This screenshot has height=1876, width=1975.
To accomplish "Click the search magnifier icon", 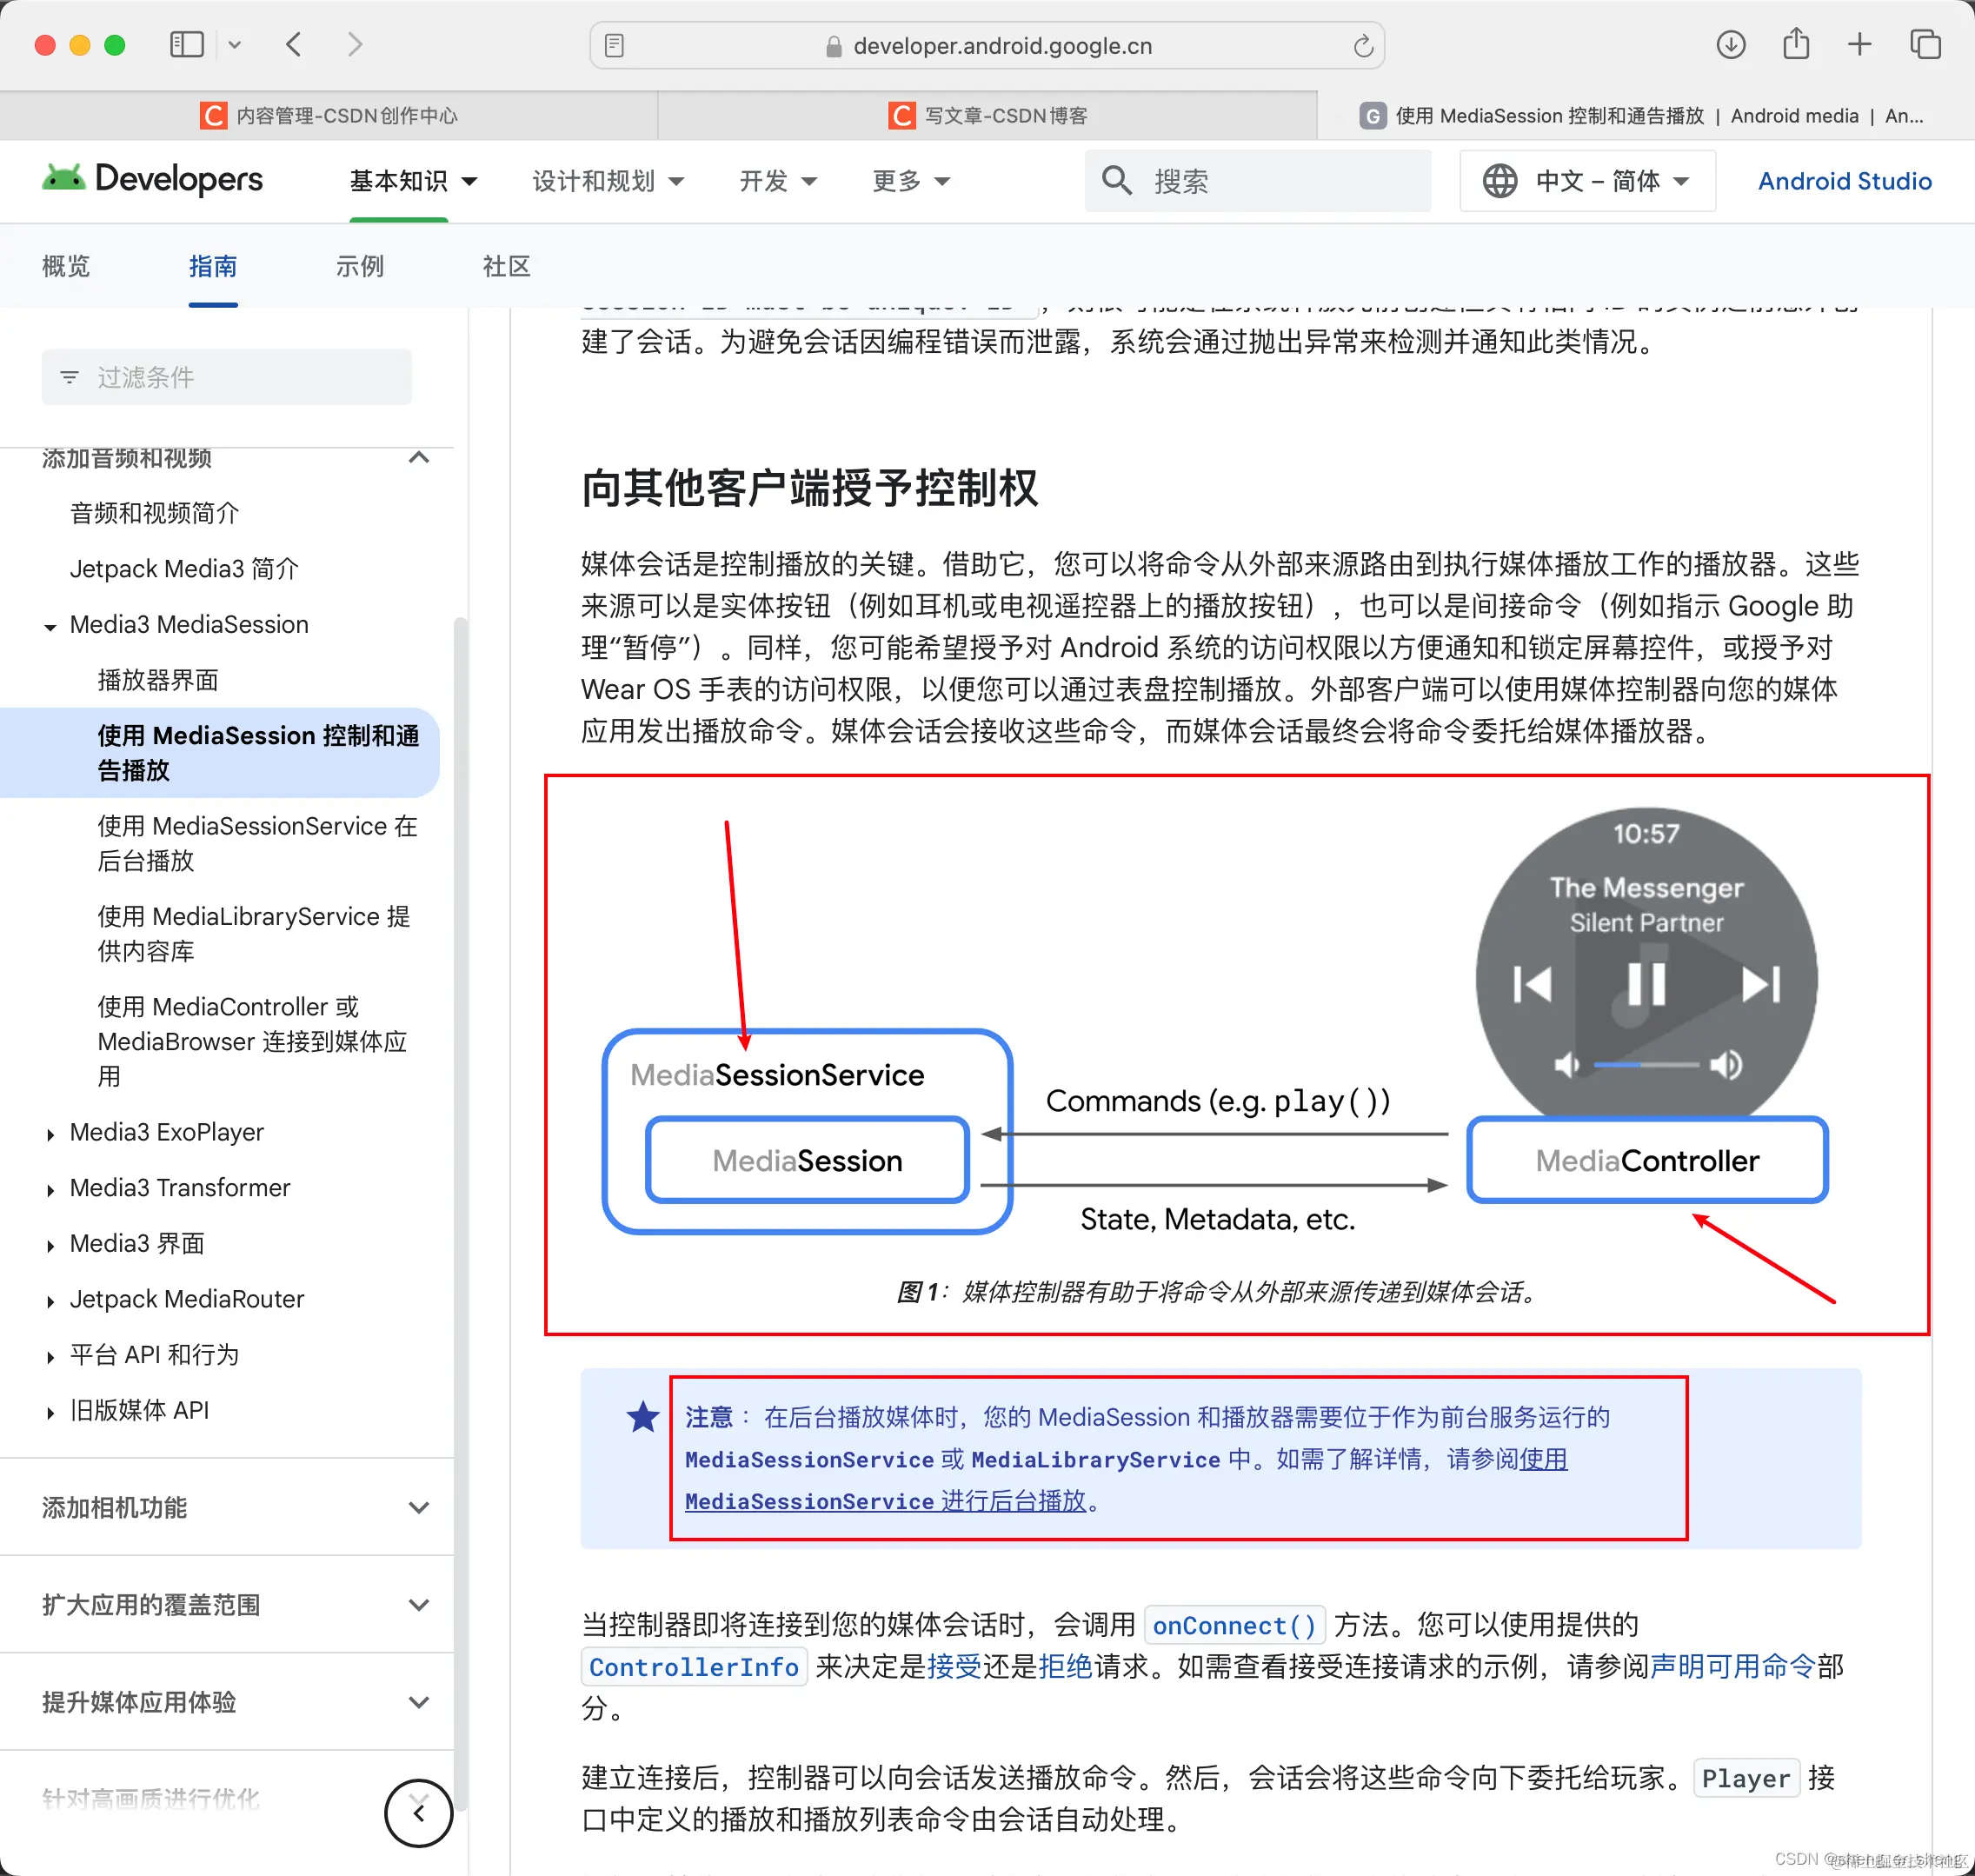I will [x=1116, y=181].
